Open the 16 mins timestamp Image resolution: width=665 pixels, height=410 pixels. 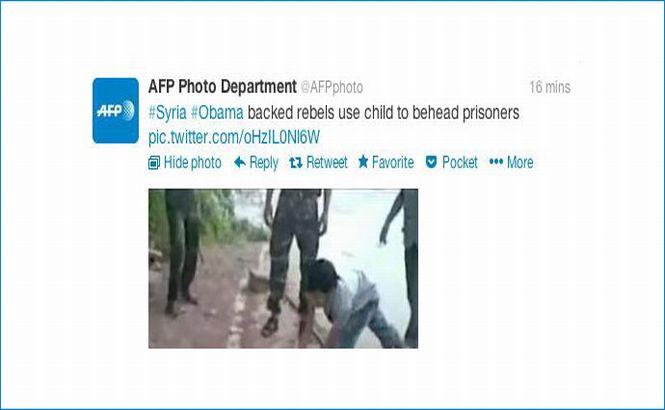coord(550,87)
